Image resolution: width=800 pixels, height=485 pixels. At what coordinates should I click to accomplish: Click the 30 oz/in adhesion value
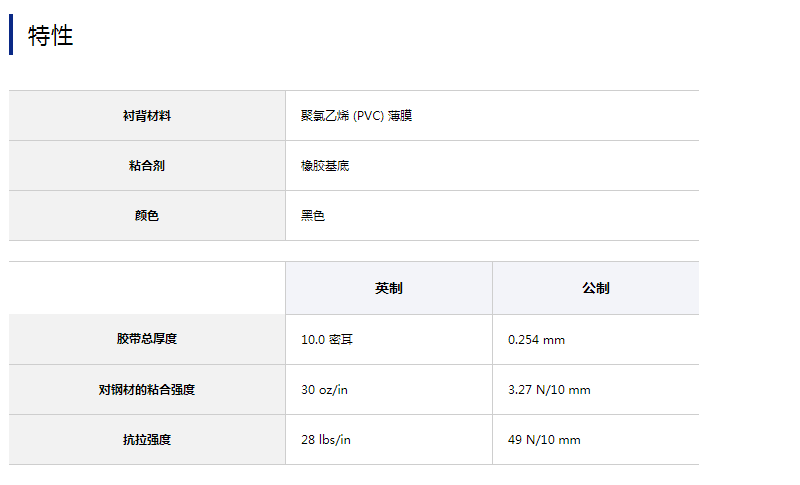(x=324, y=390)
